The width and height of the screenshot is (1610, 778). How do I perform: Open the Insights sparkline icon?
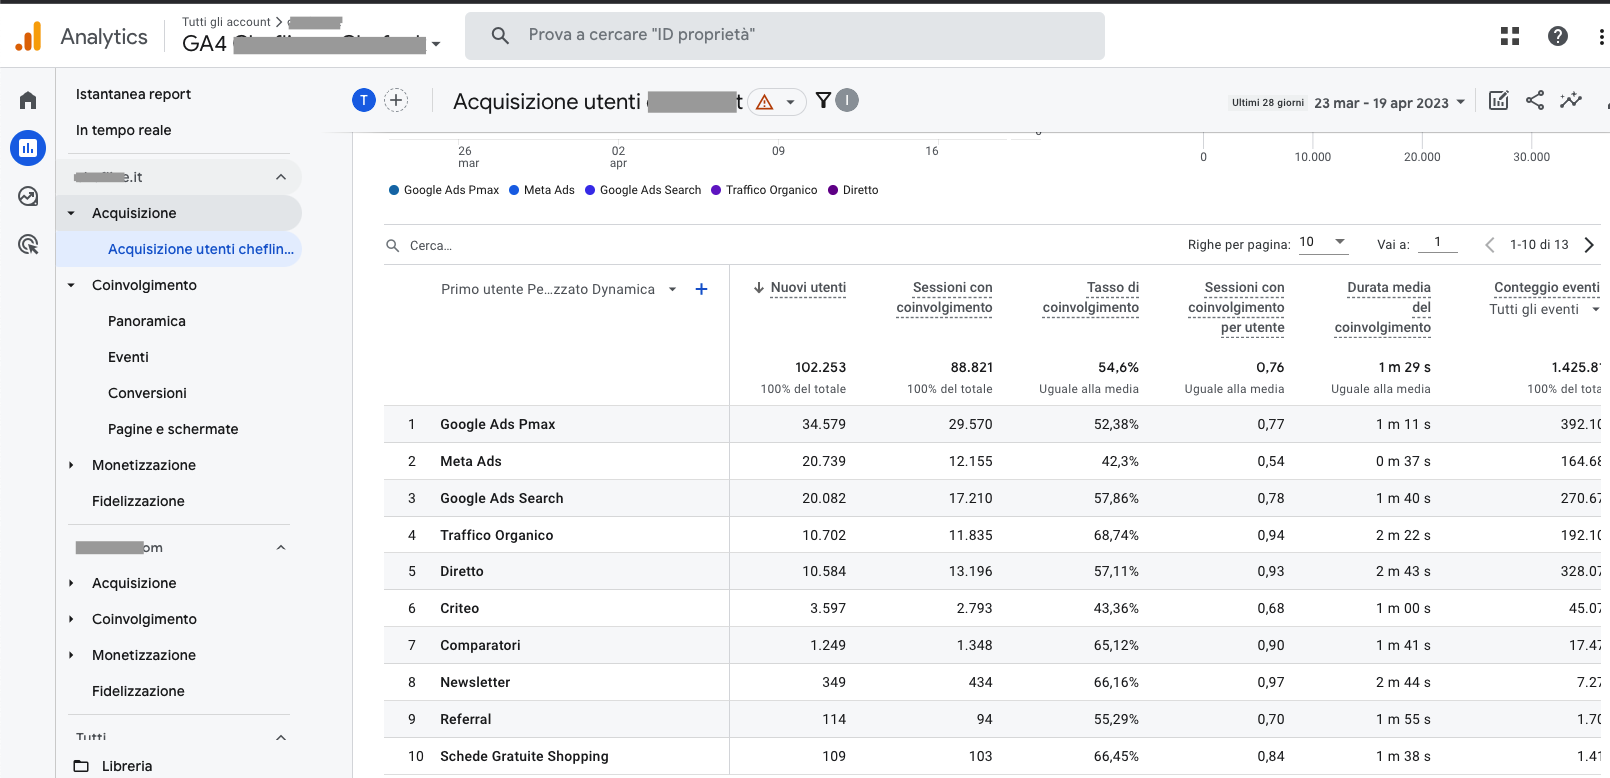click(1571, 100)
